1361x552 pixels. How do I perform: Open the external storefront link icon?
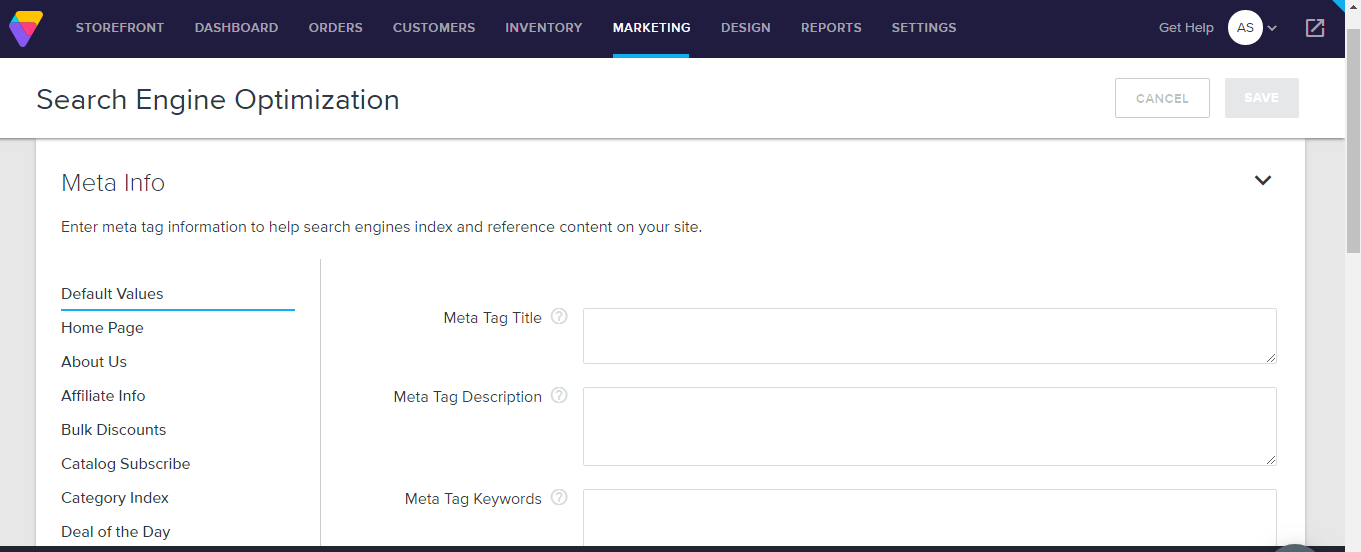[1315, 28]
